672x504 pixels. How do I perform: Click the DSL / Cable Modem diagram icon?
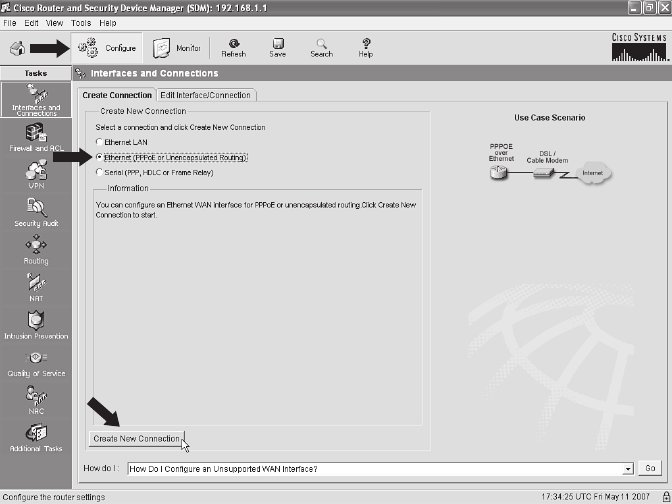click(544, 173)
